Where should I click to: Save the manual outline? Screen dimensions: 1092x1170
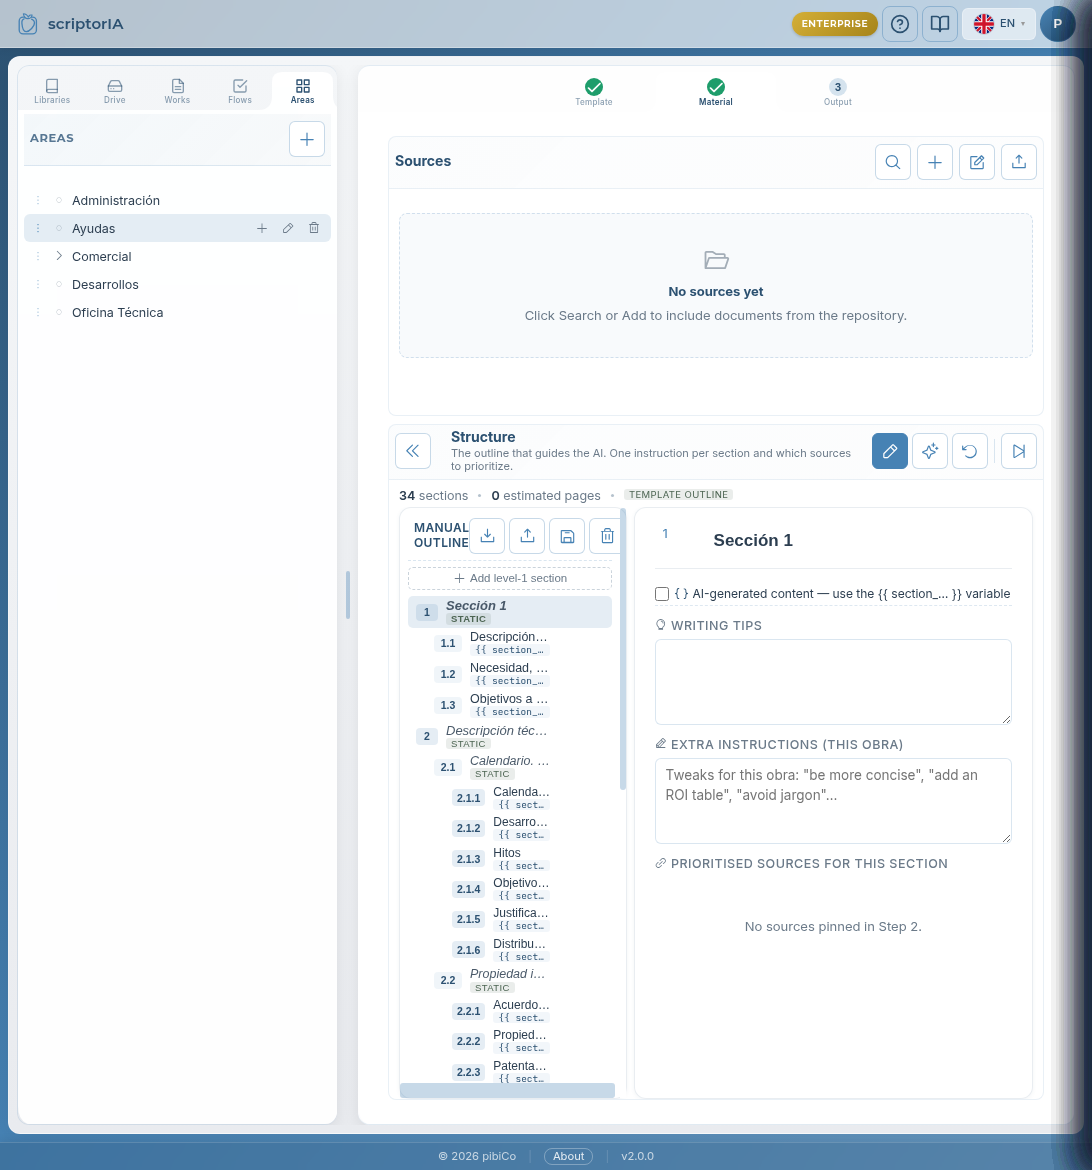(567, 536)
